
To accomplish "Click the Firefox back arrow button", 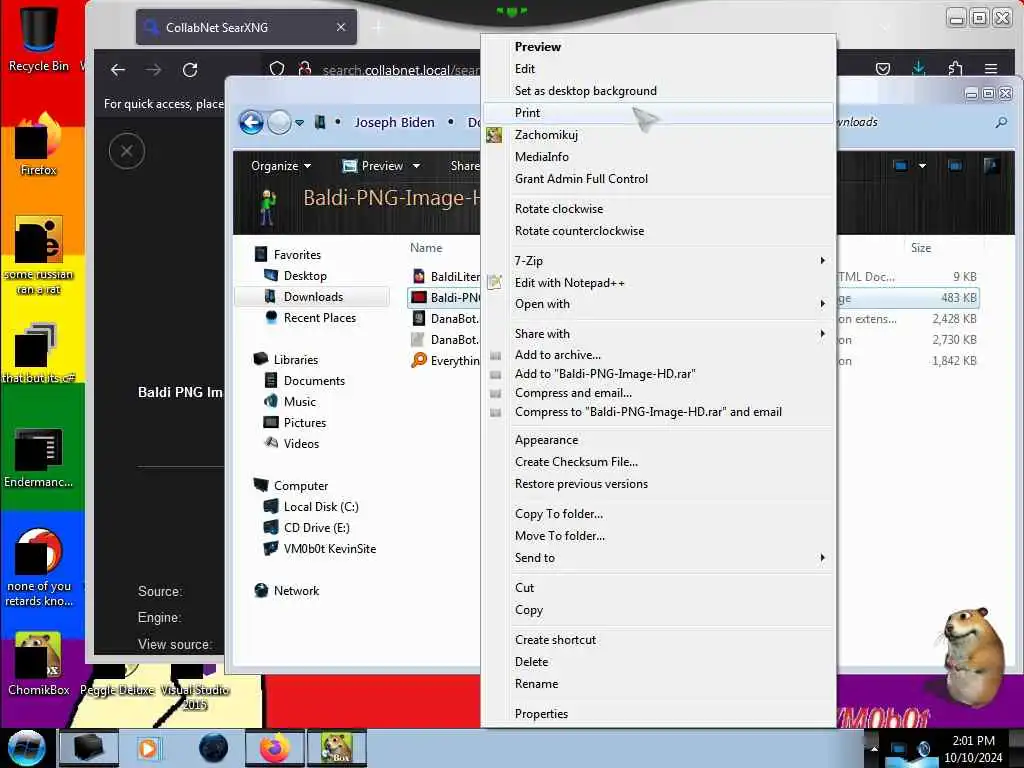I will click(x=118, y=69).
